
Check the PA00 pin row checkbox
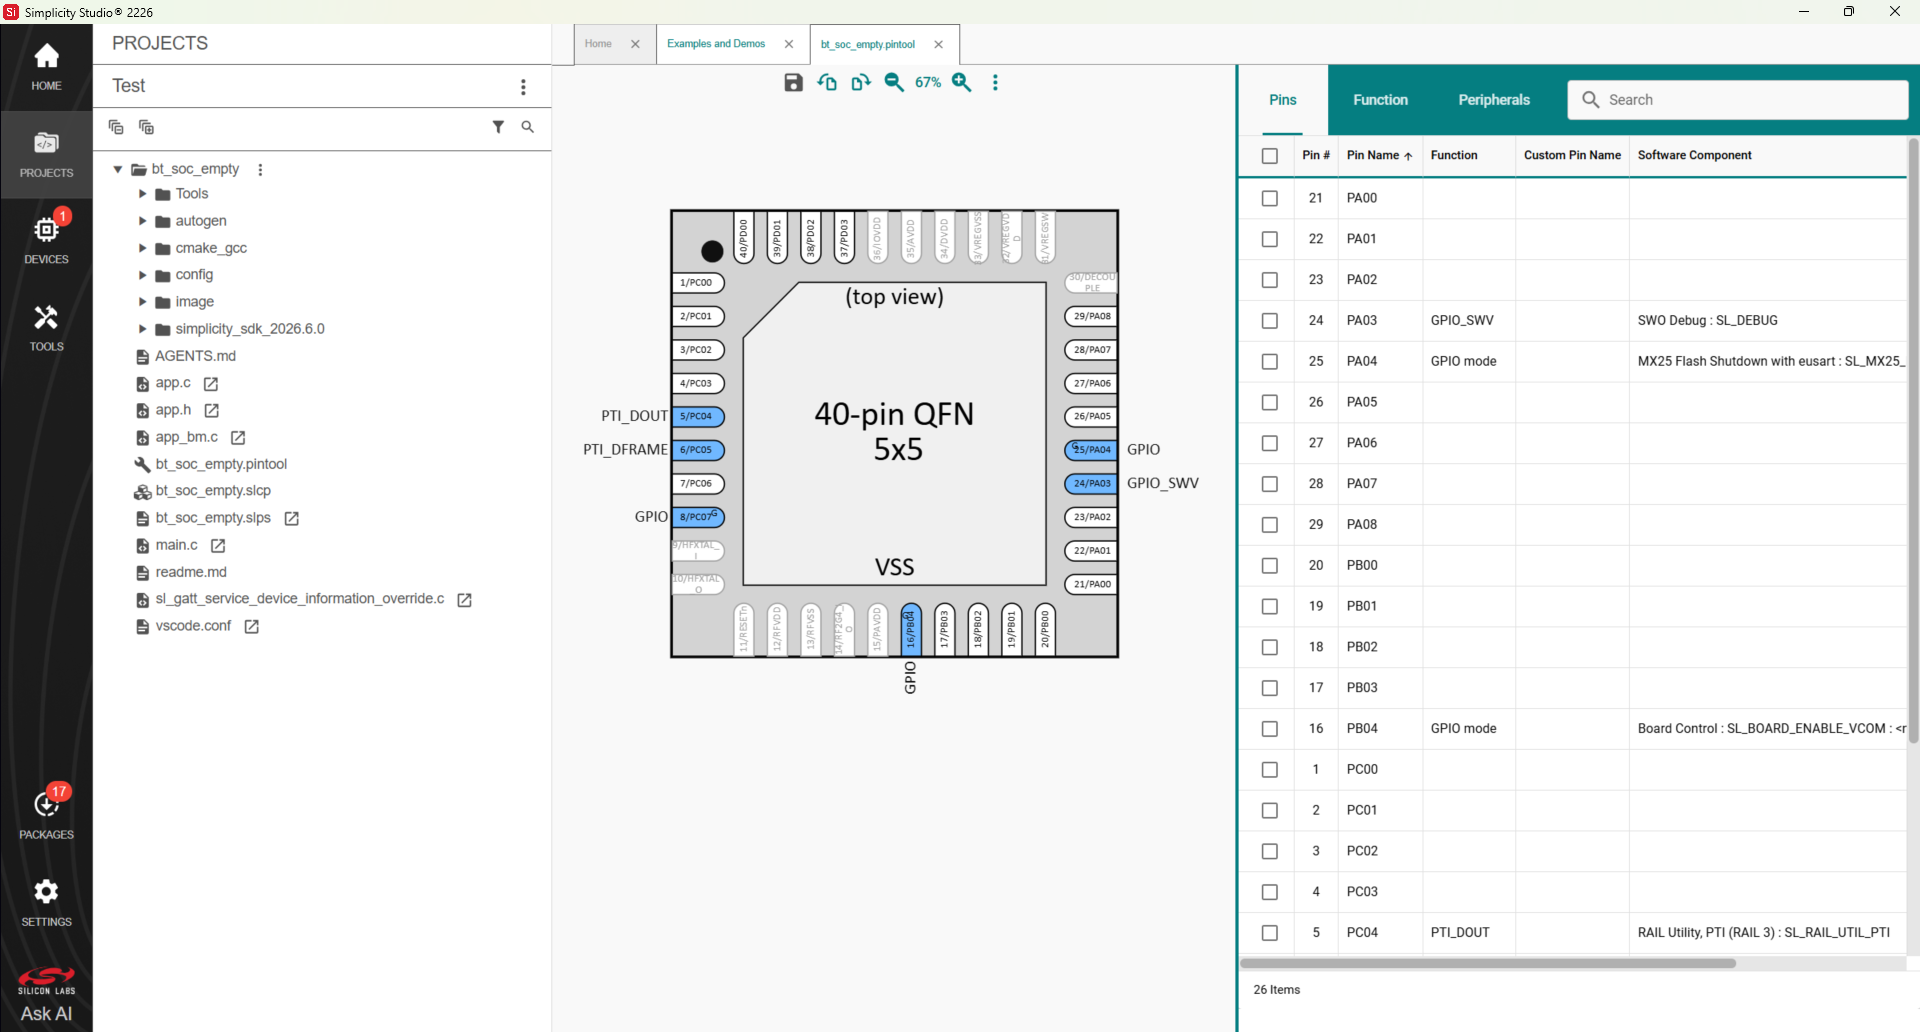pyautogui.click(x=1270, y=199)
